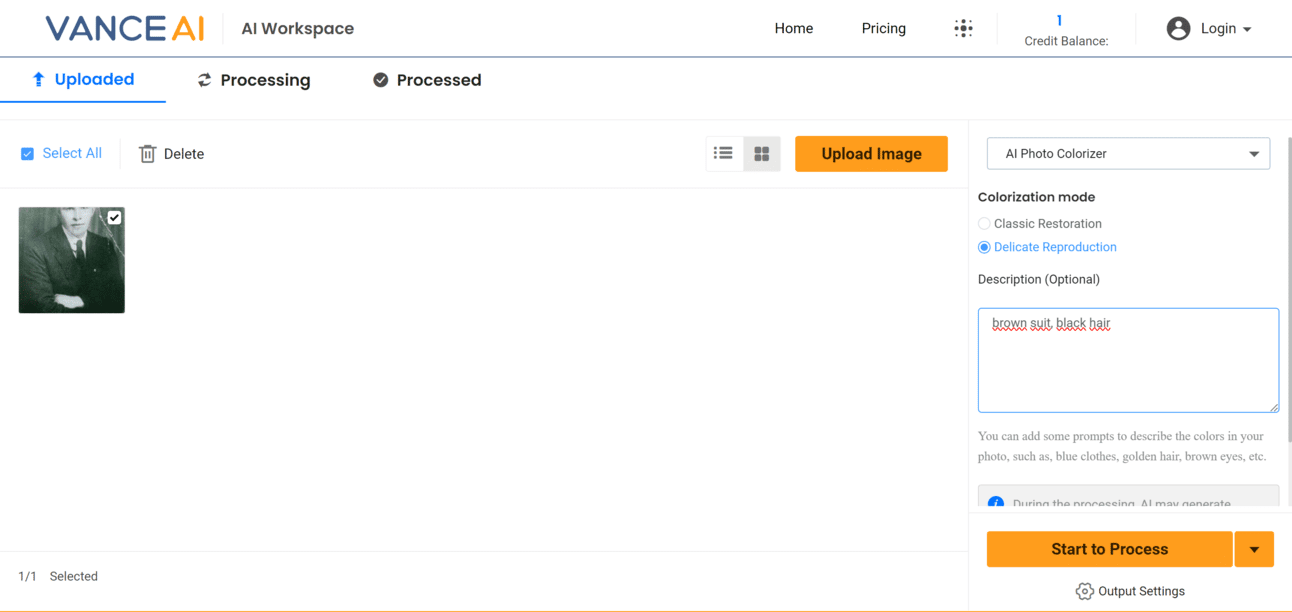Click the Colorization mode heading

point(1036,197)
